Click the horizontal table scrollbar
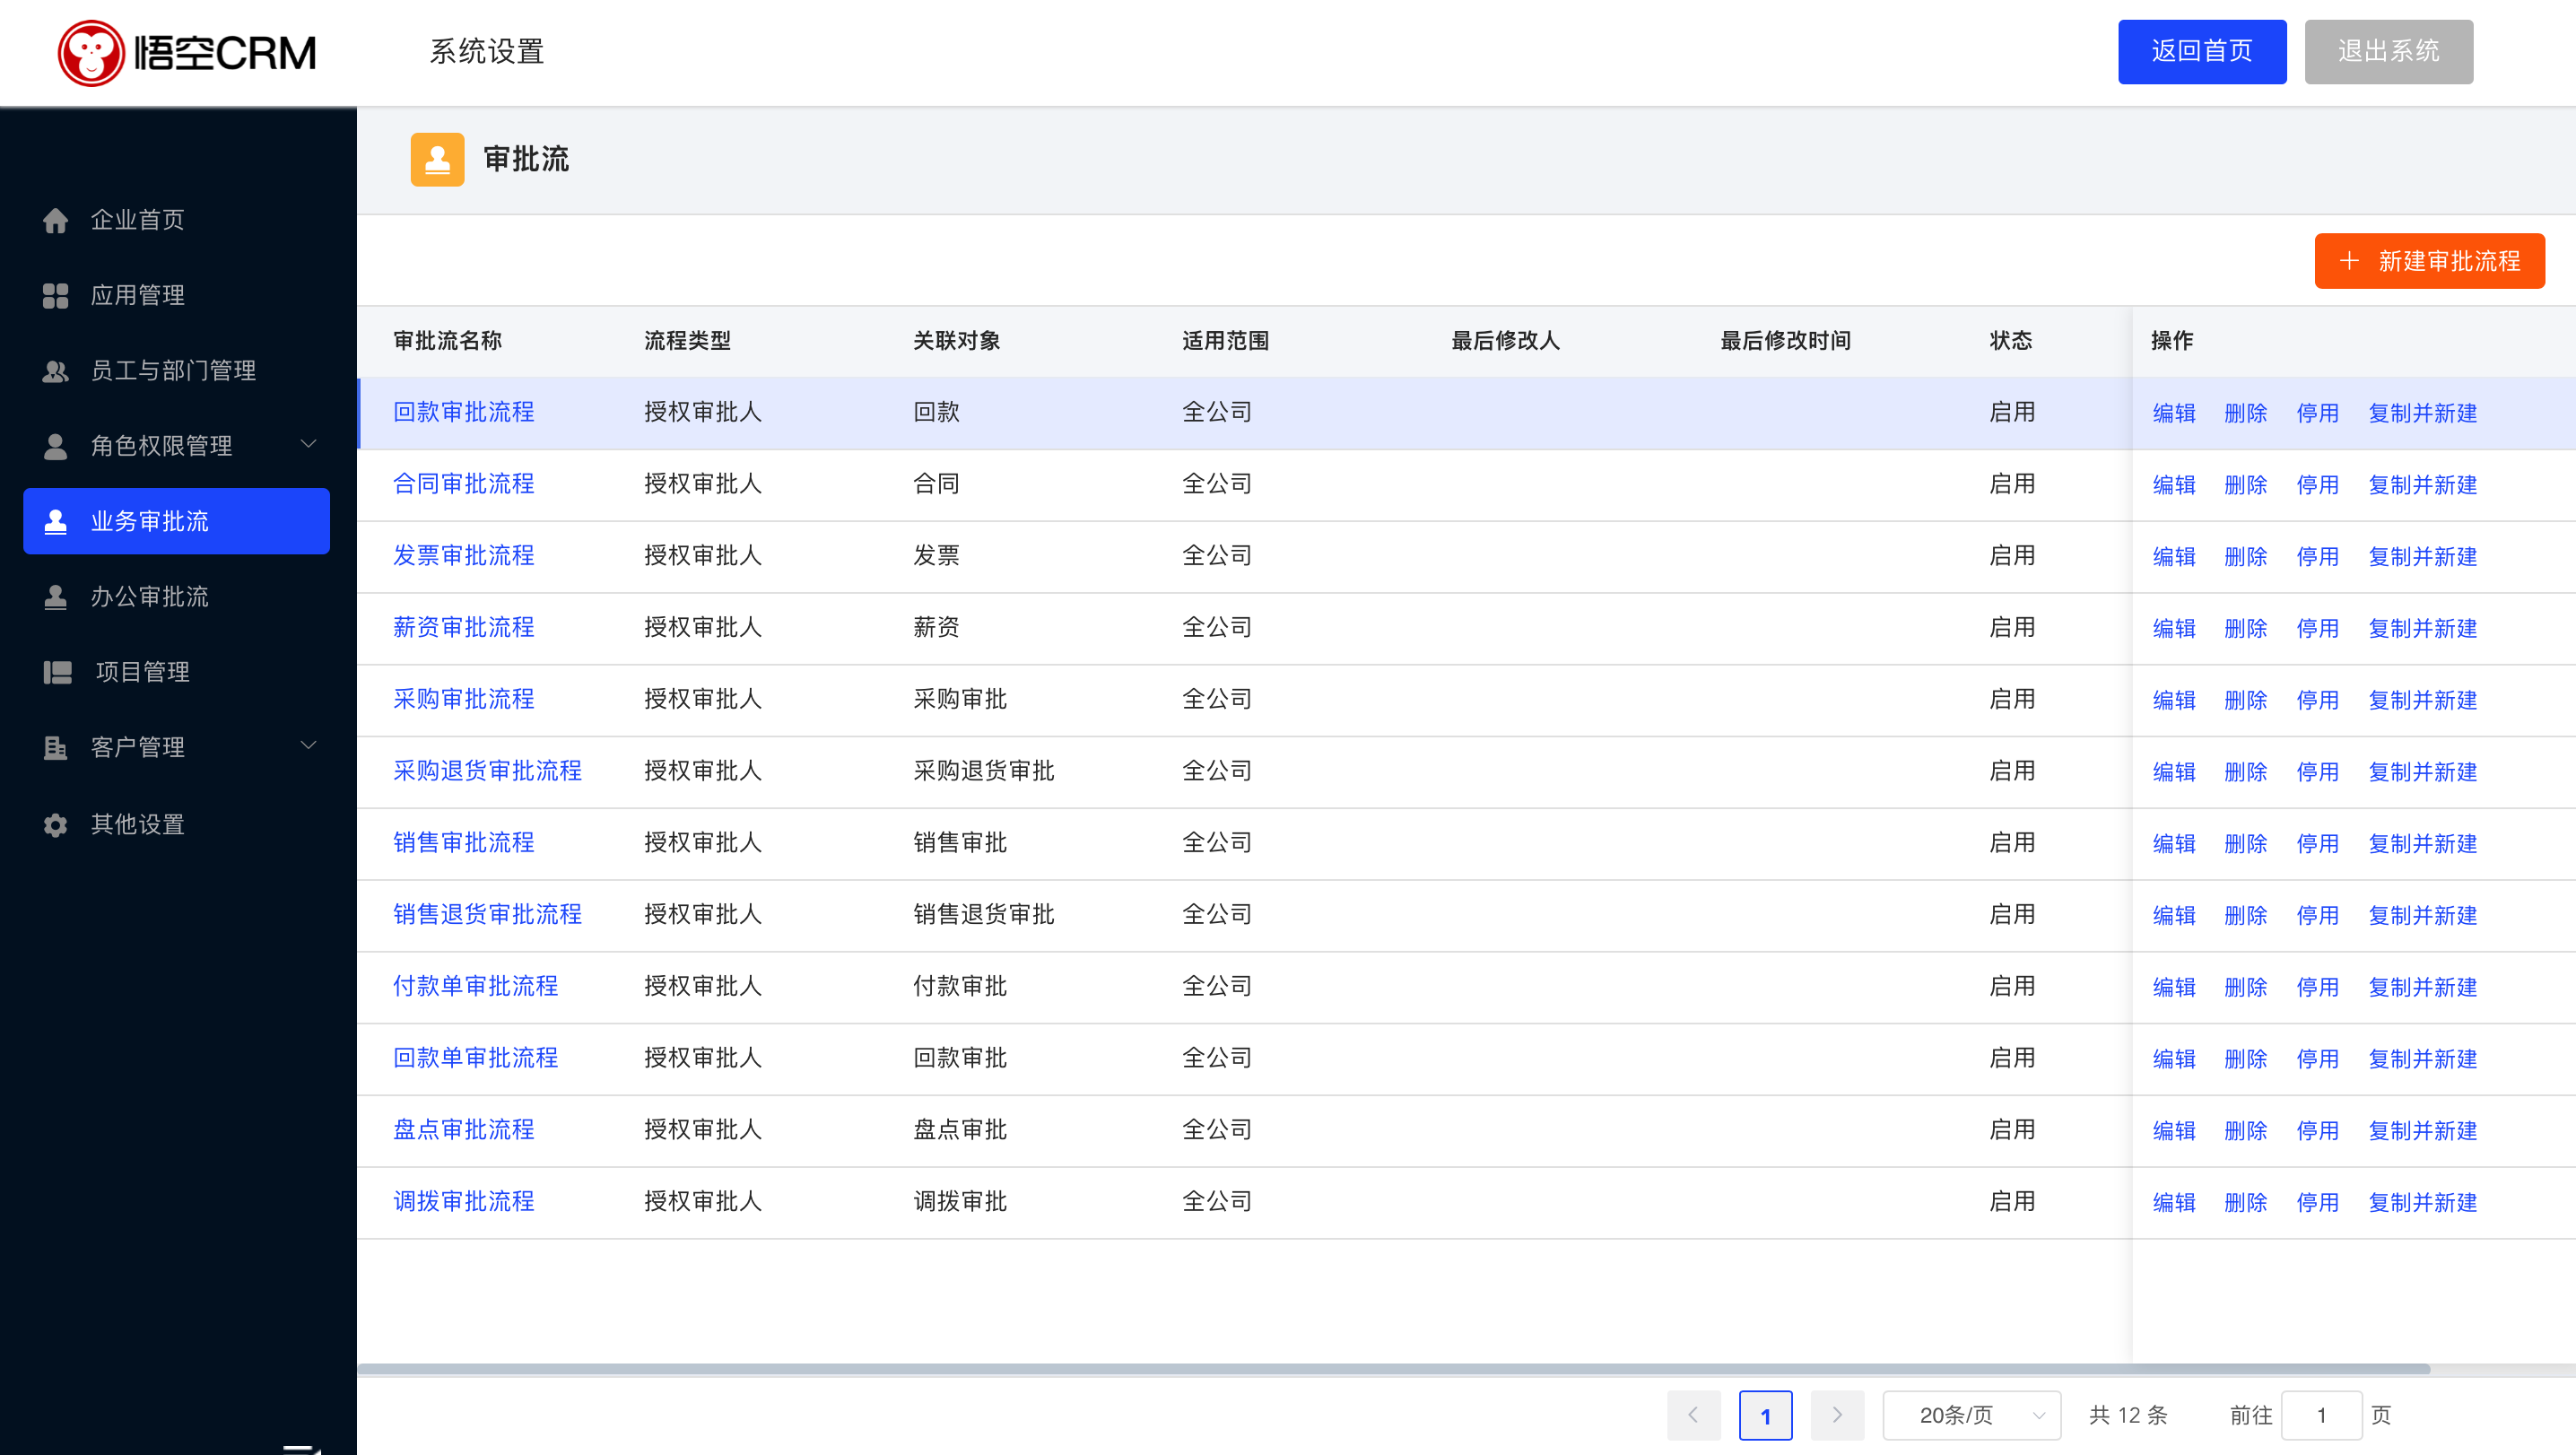This screenshot has width=2576, height=1455. point(1392,1368)
